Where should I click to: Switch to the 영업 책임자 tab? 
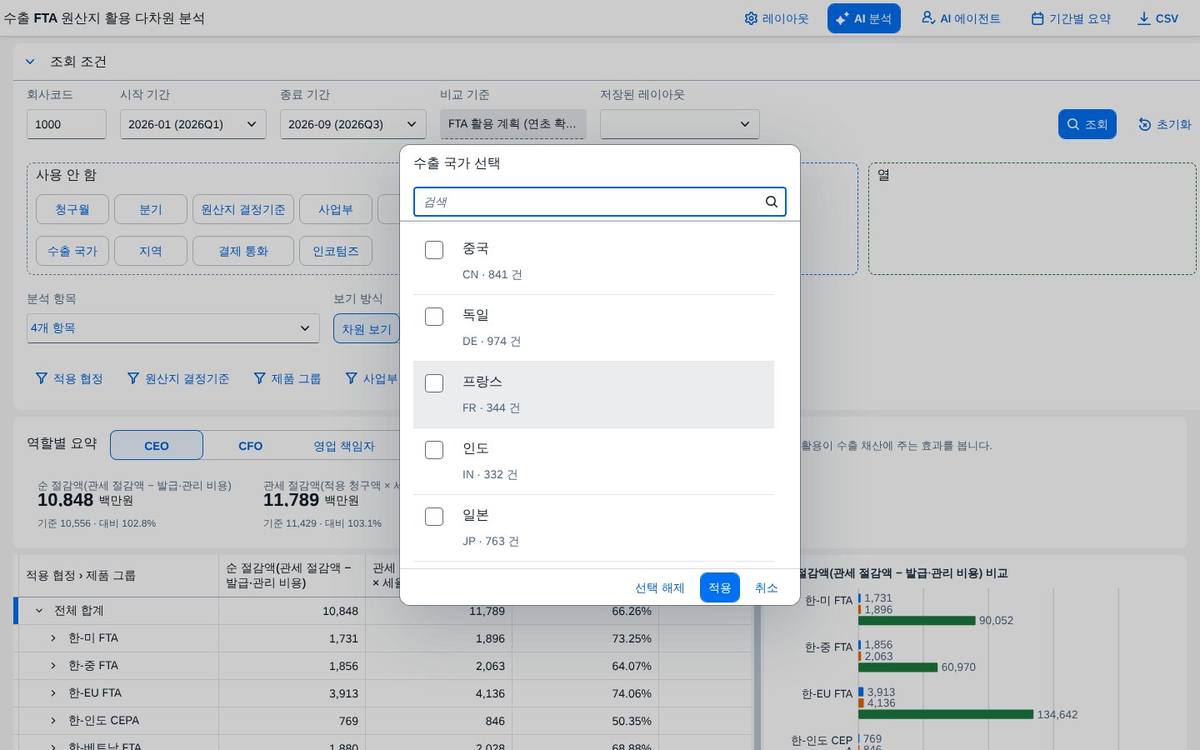[x=344, y=446]
